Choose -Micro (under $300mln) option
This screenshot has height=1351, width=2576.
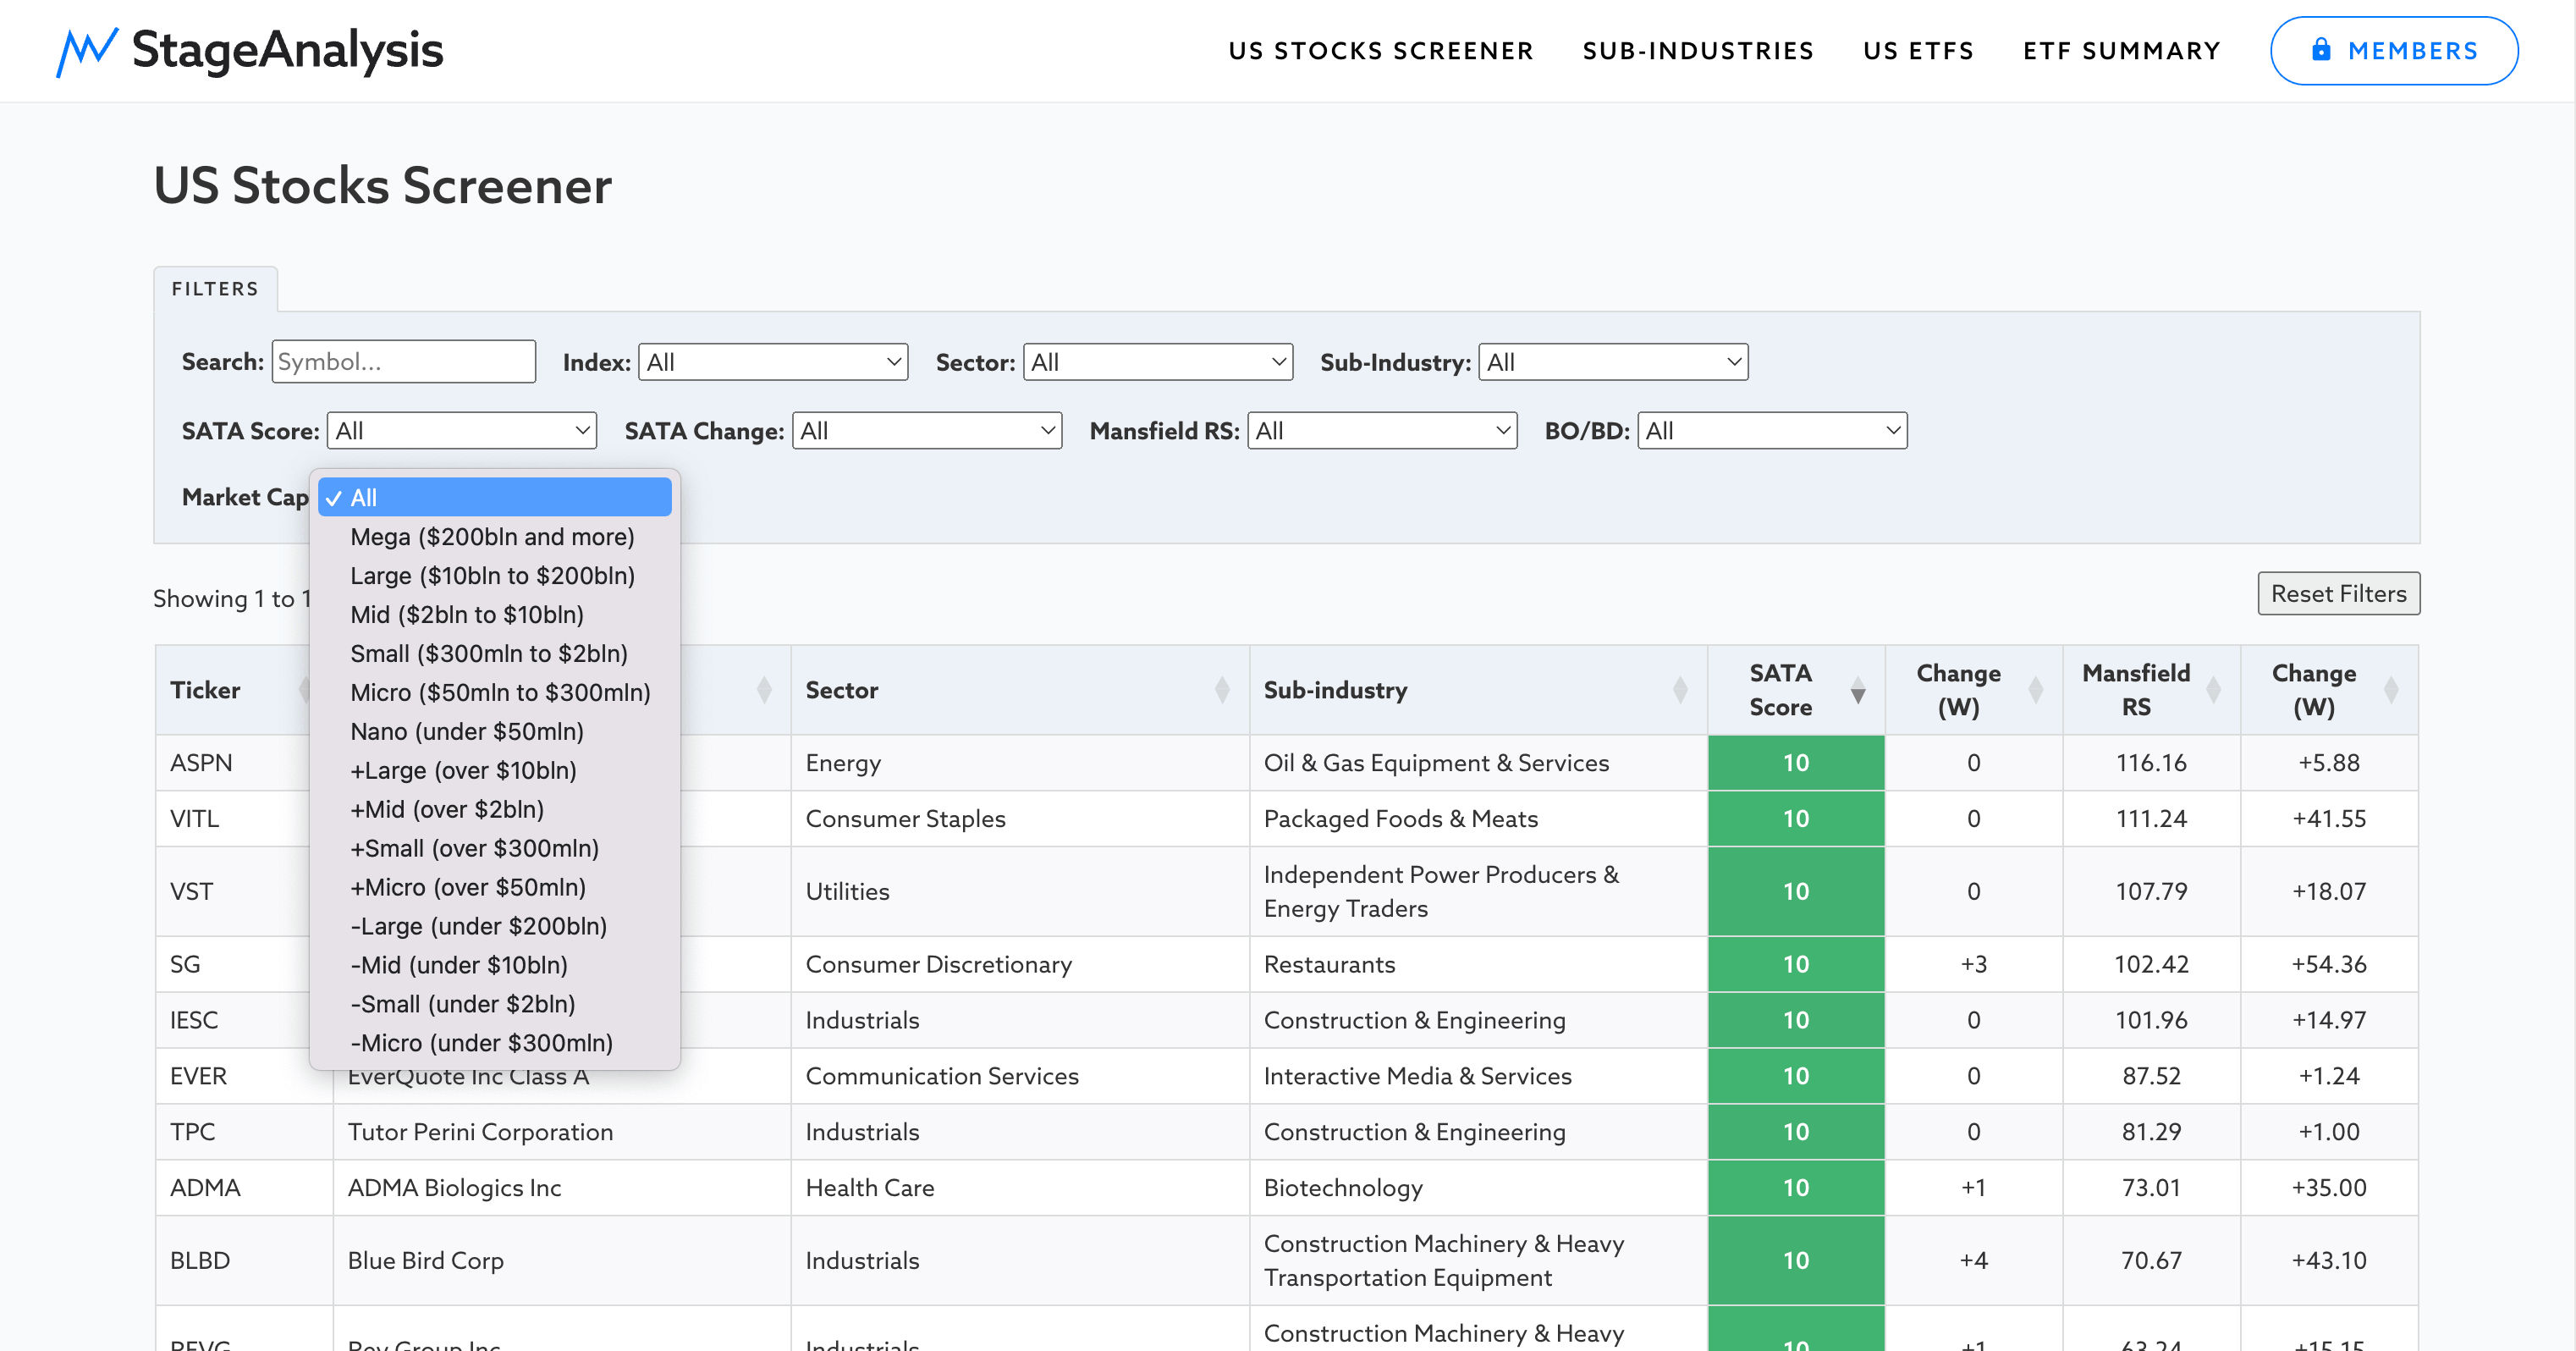pos(495,1044)
